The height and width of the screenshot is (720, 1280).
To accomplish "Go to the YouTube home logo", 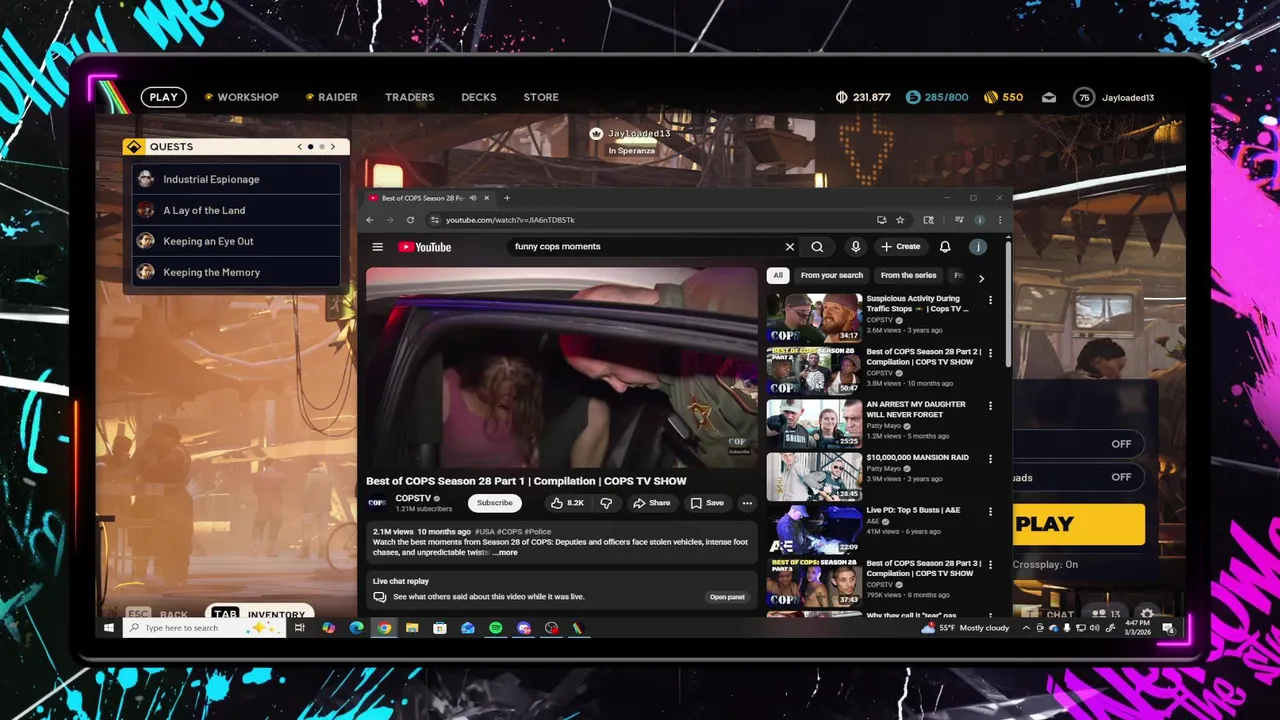I will pyautogui.click(x=425, y=247).
